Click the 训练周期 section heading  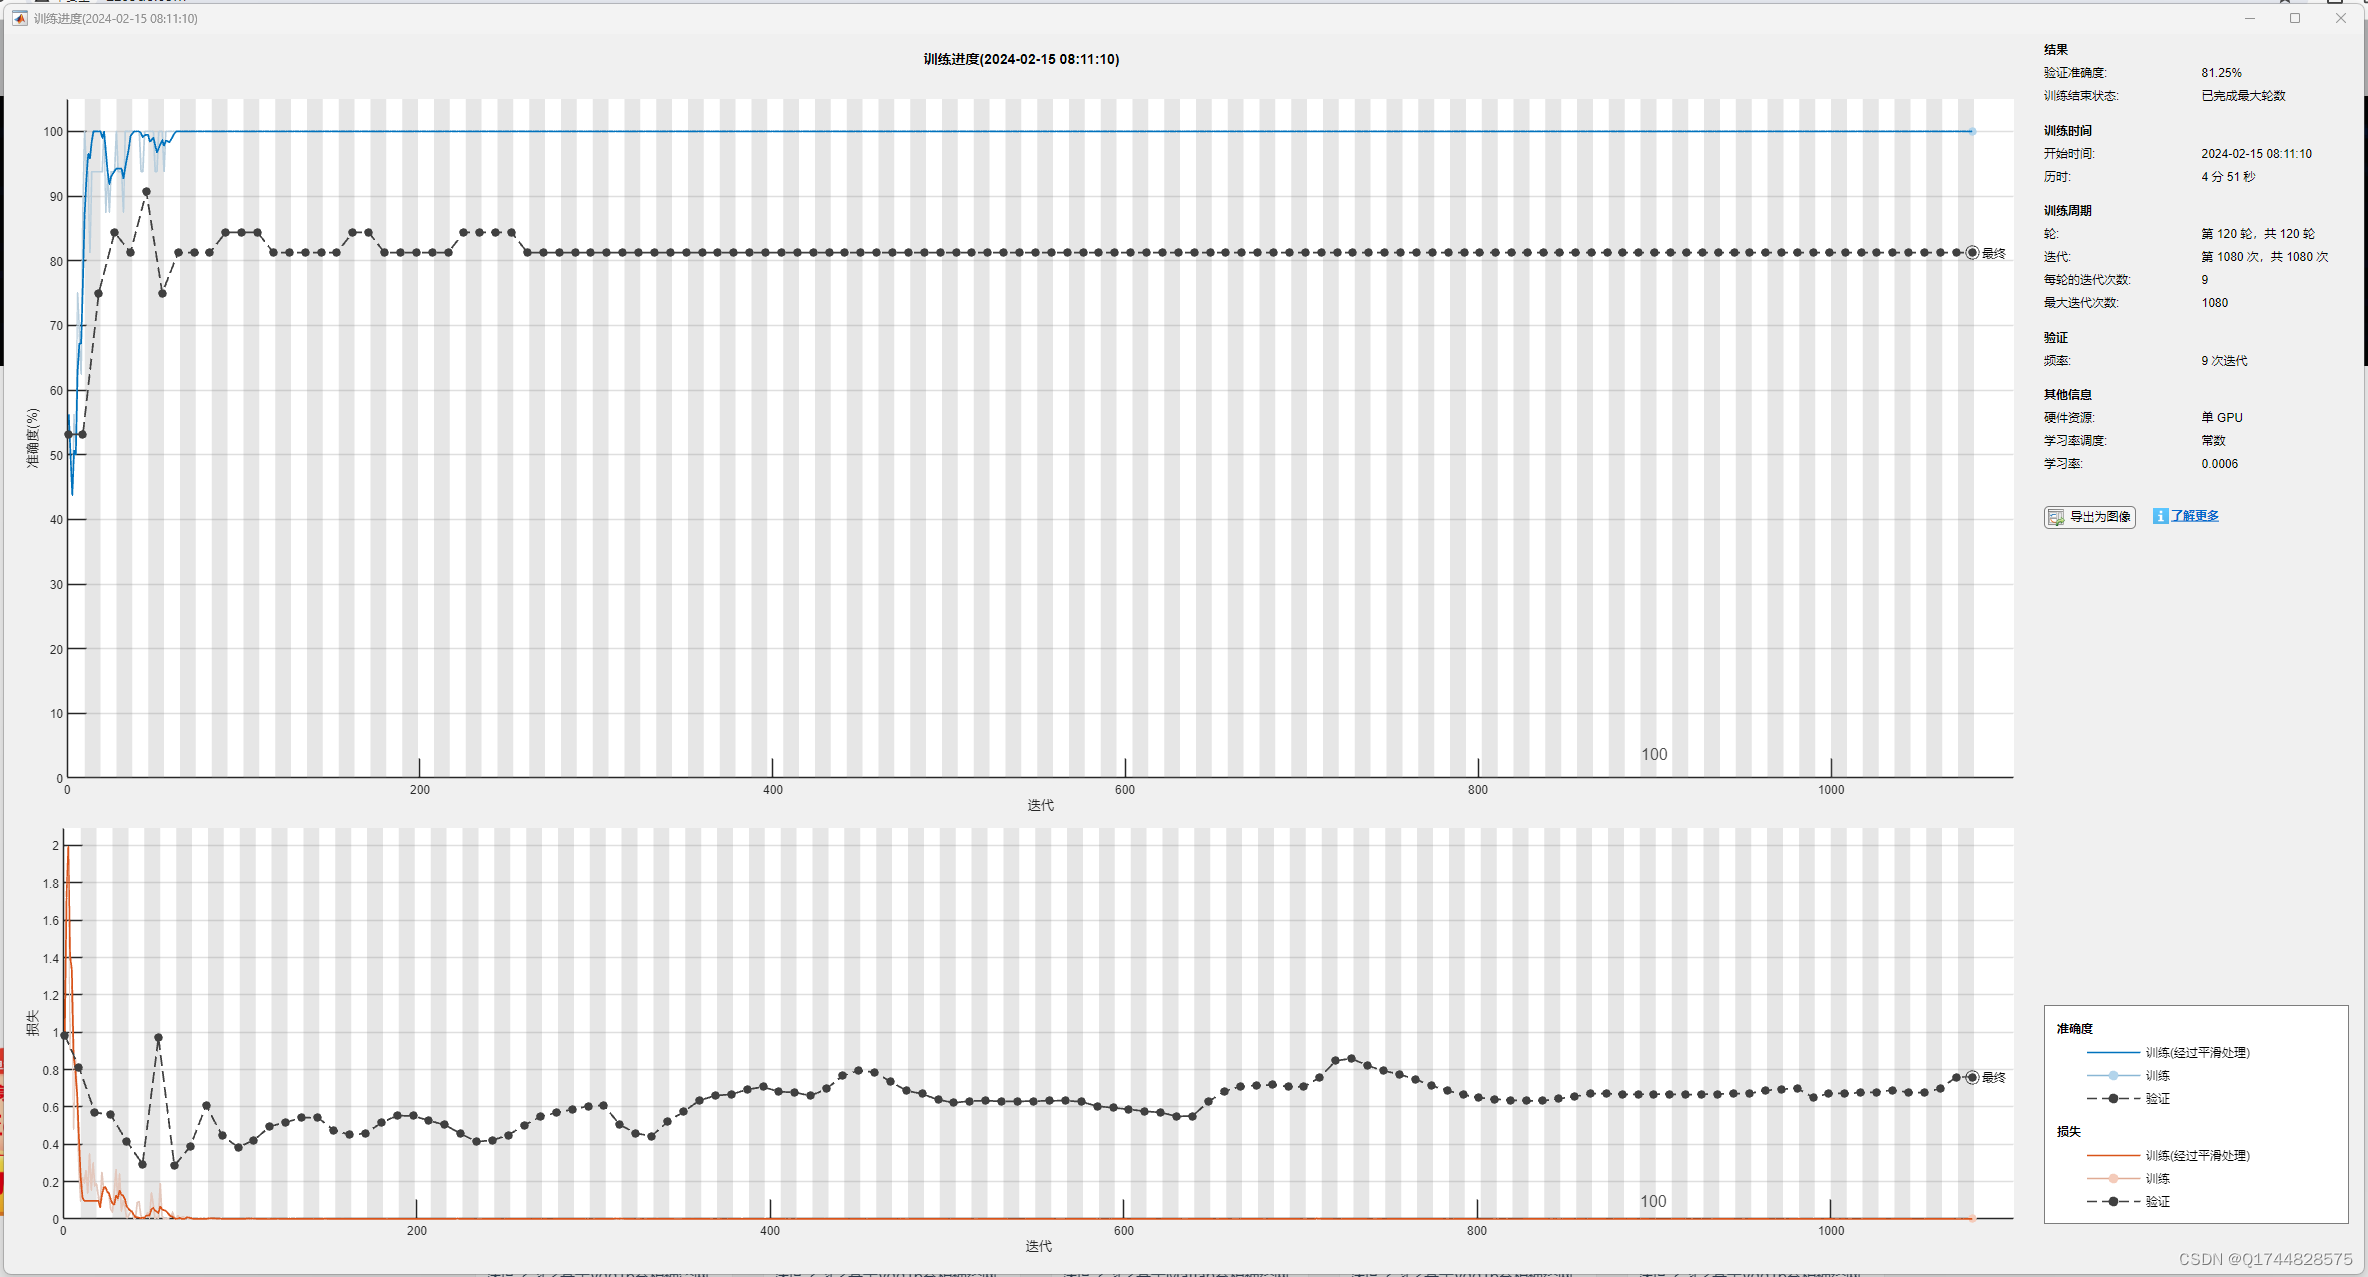(2067, 211)
